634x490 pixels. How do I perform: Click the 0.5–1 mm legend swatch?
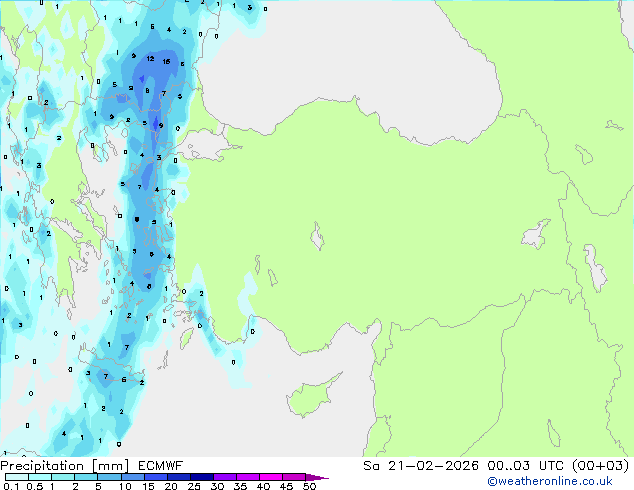(40, 477)
